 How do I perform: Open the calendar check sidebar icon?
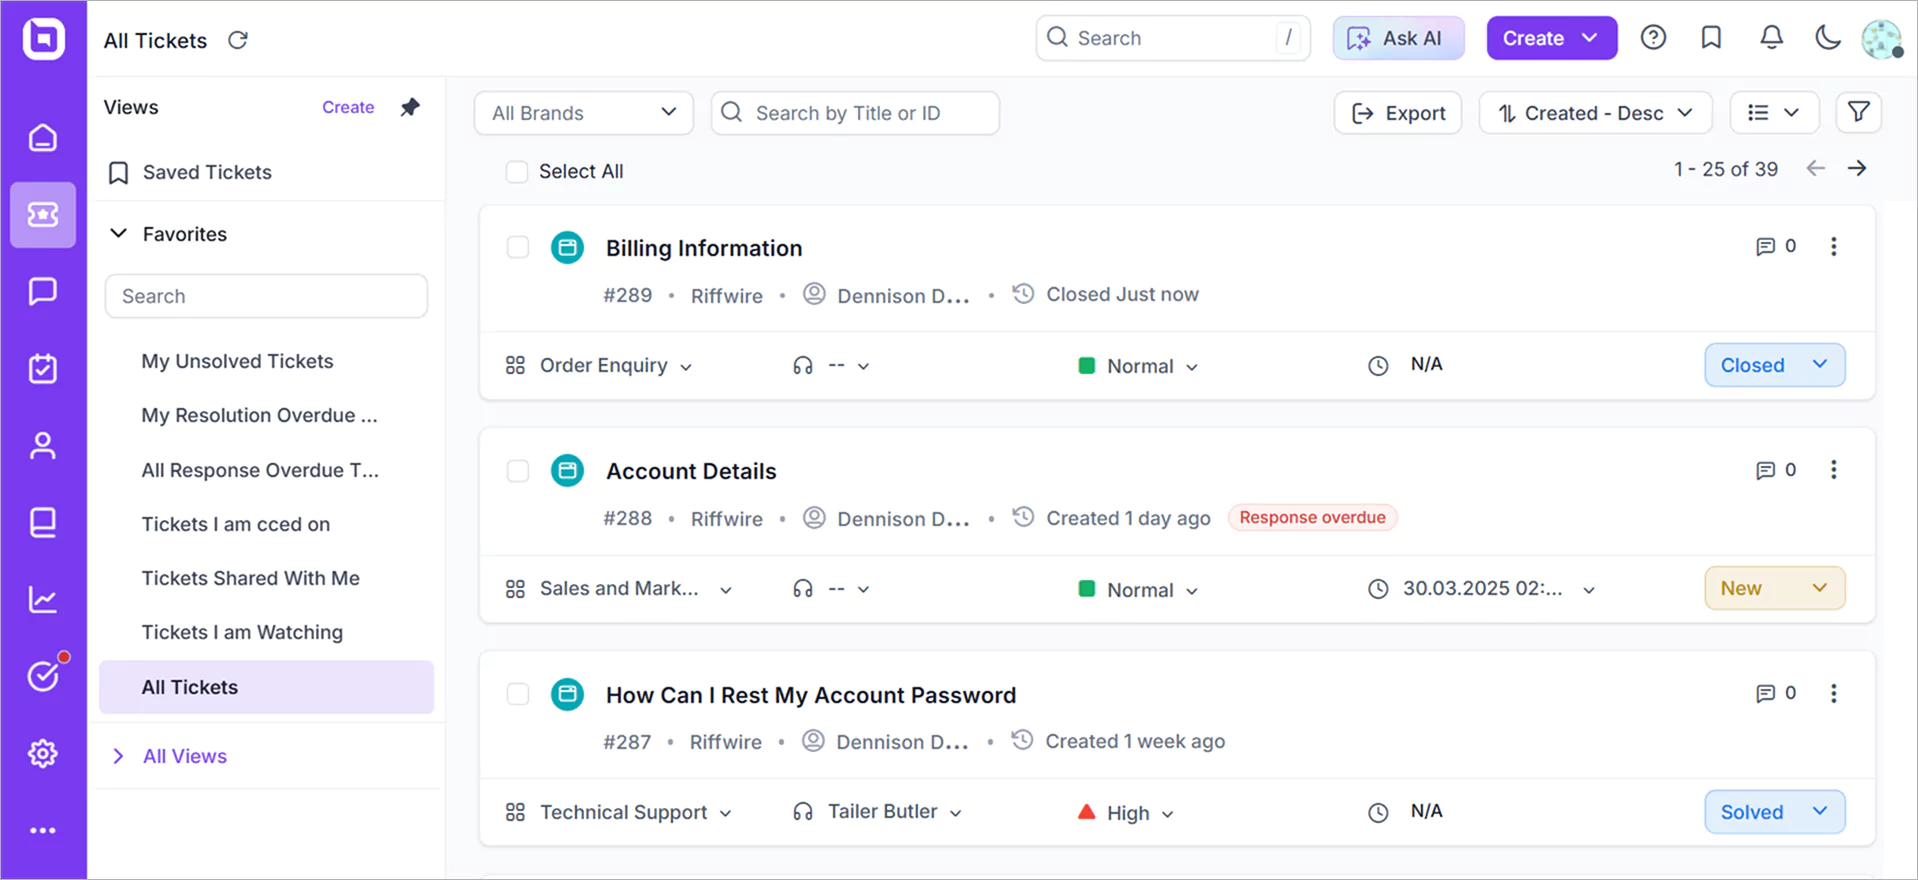click(x=43, y=368)
